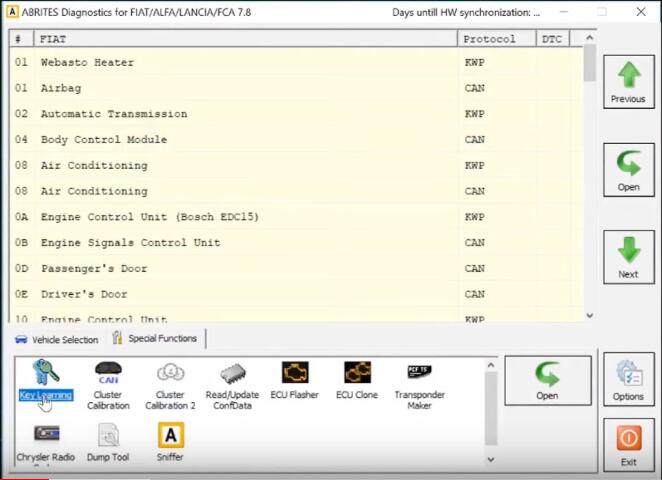
Task: Click Special Functions scrollbar up arrow
Action: point(491,365)
